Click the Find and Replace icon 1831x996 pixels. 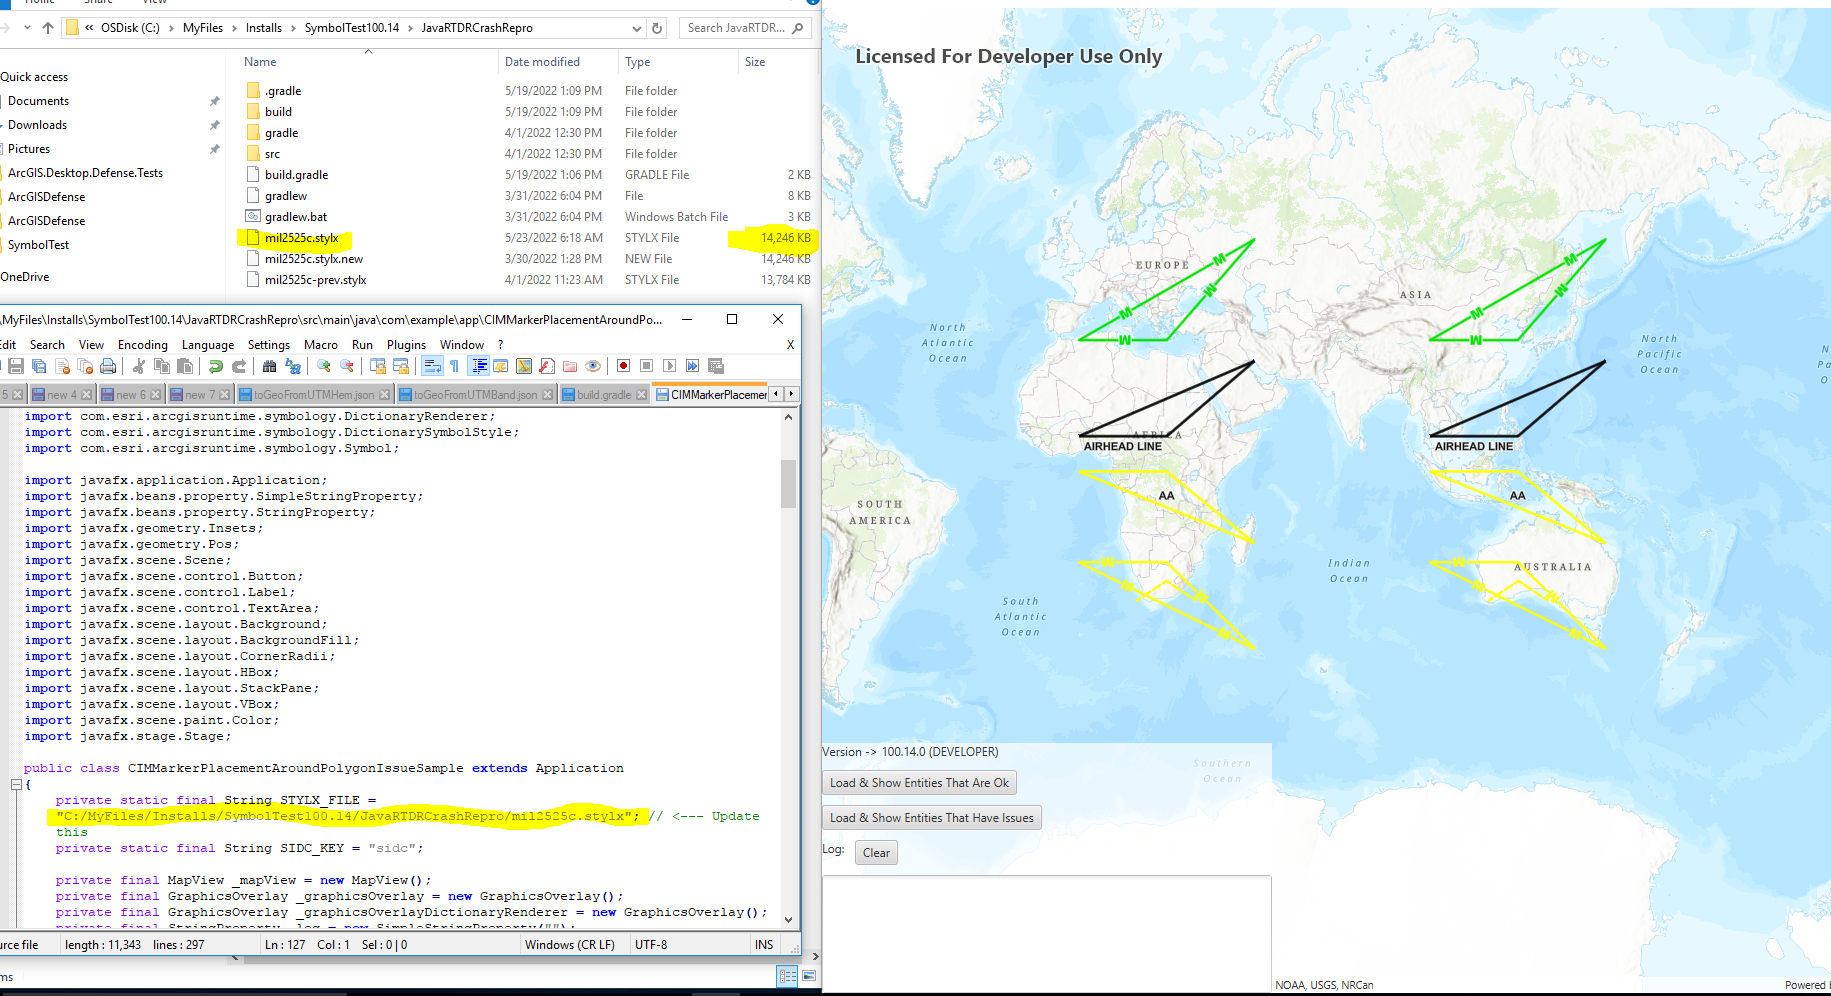pyautogui.click(x=293, y=366)
